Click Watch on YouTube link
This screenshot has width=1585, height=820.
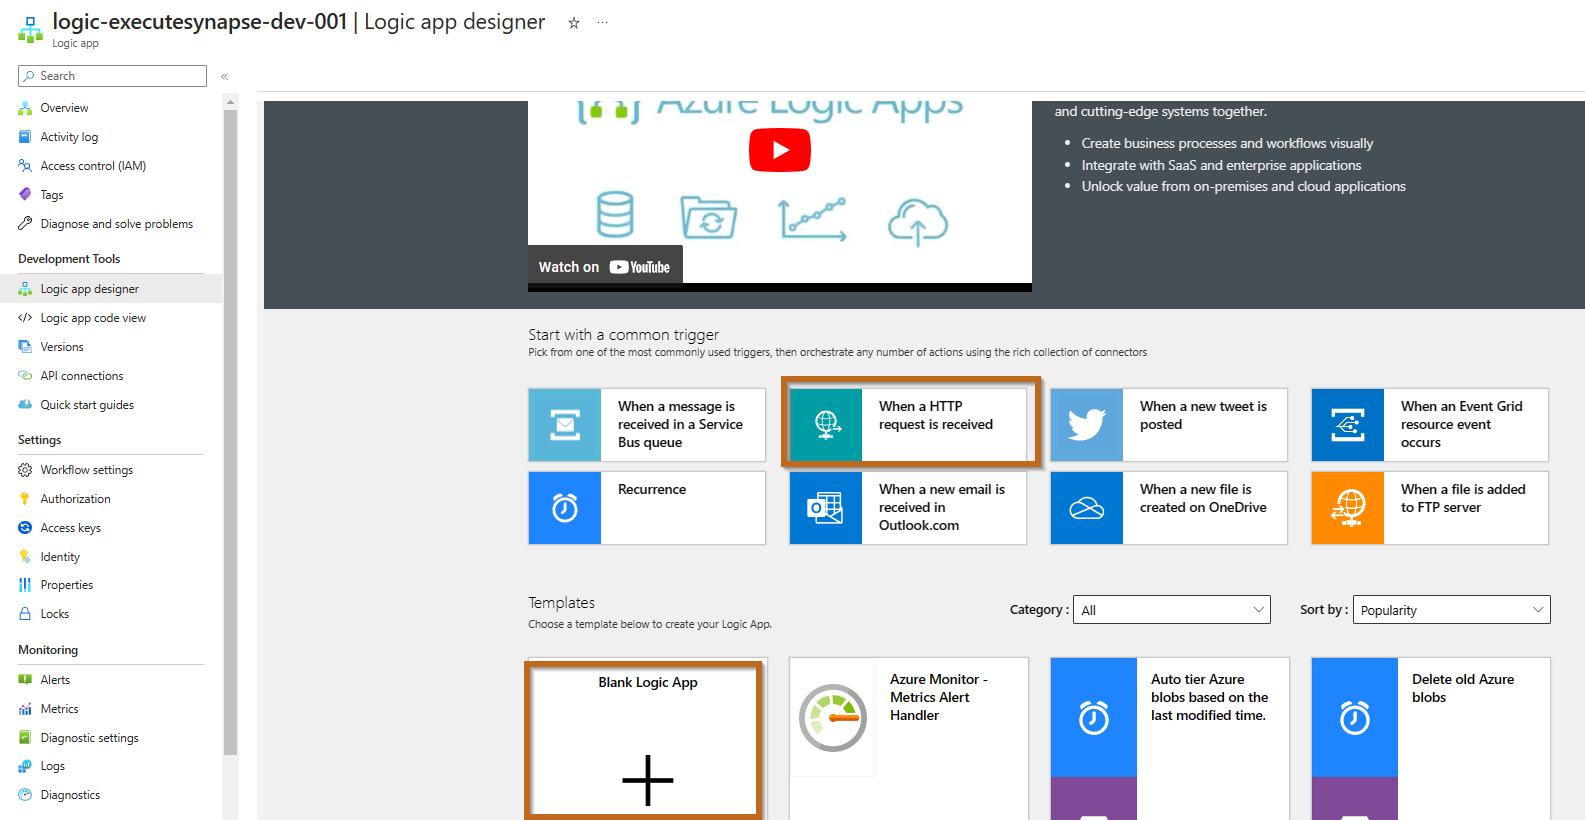tap(605, 267)
